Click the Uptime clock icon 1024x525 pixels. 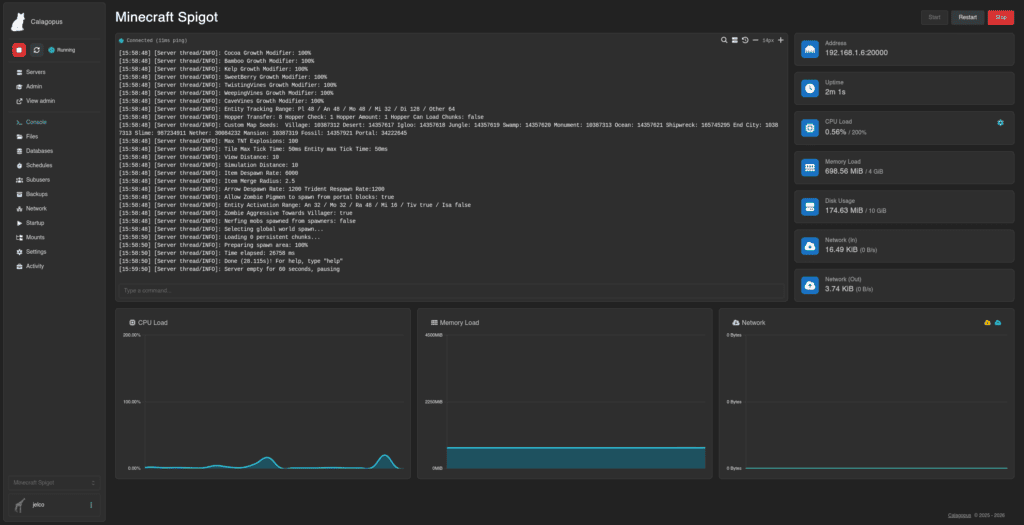point(810,88)
